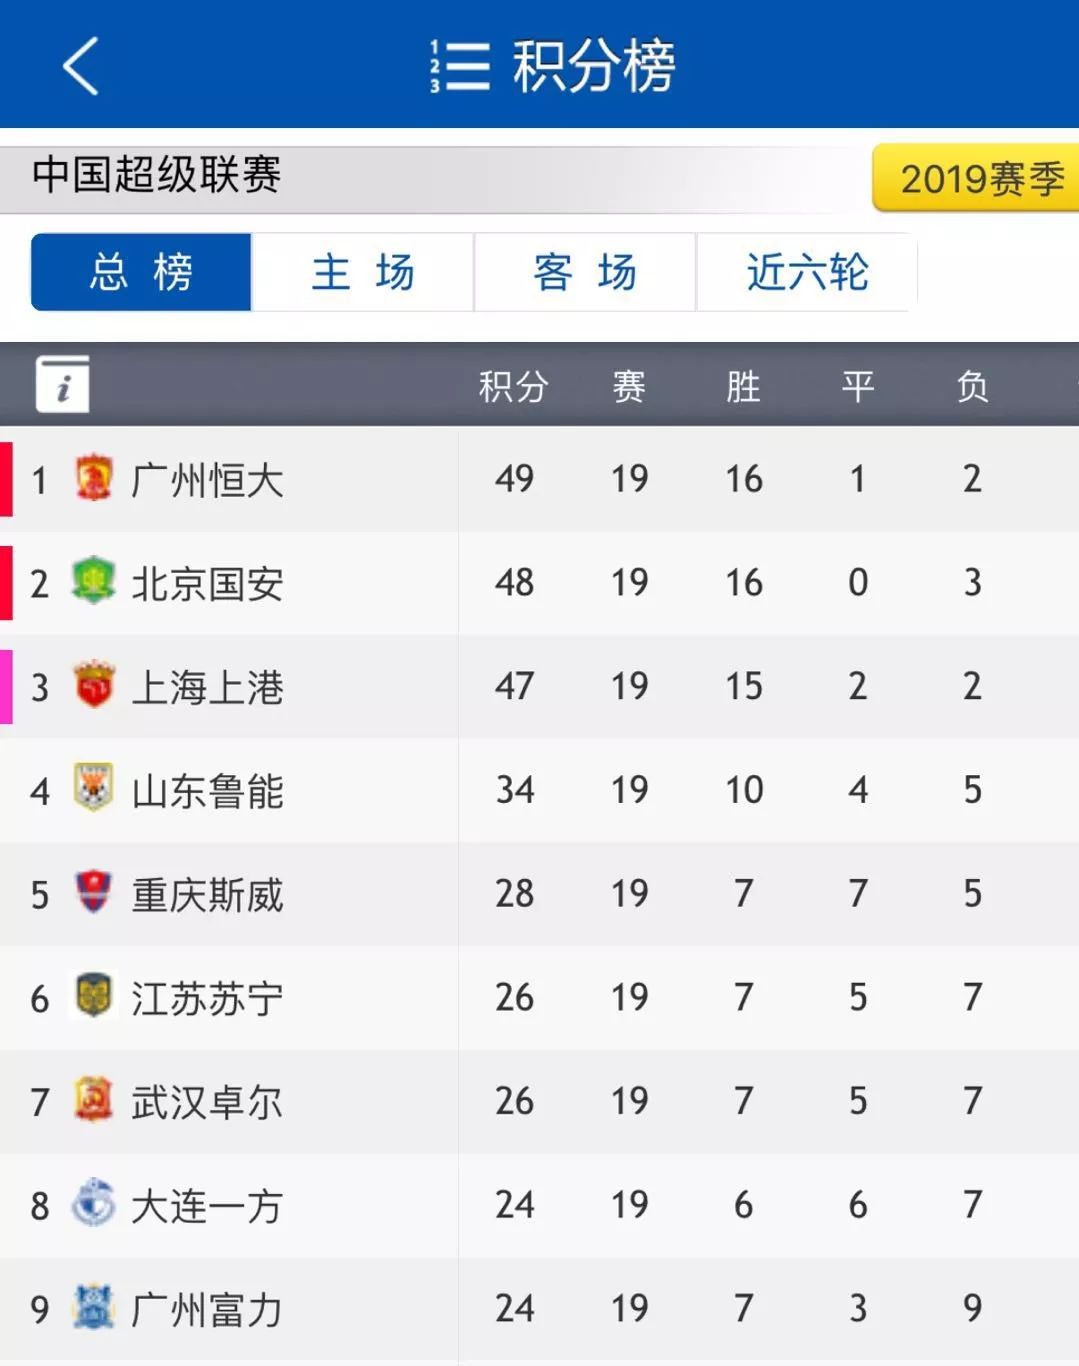Image resolution: width=1079 pixels, height=1366 pixels.
Task: Switch to the 近六轮 tab
Action: coord(806,272)
